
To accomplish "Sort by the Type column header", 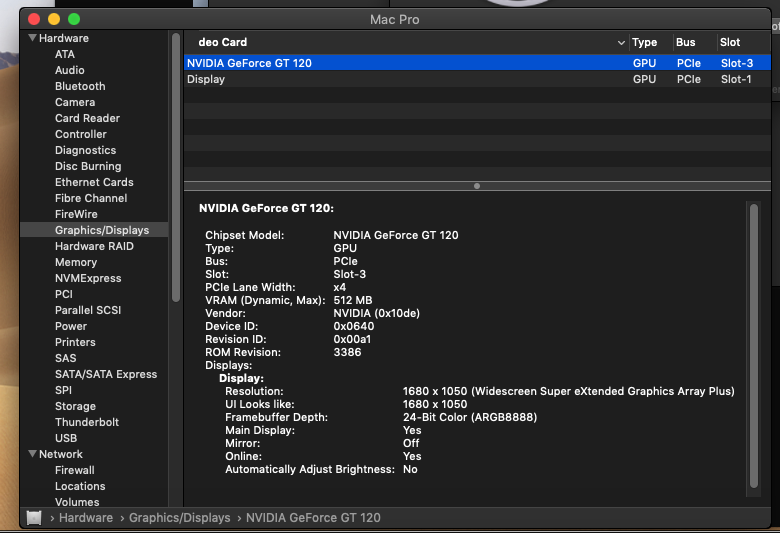I will pyautogui.click(x=651, y=42).
